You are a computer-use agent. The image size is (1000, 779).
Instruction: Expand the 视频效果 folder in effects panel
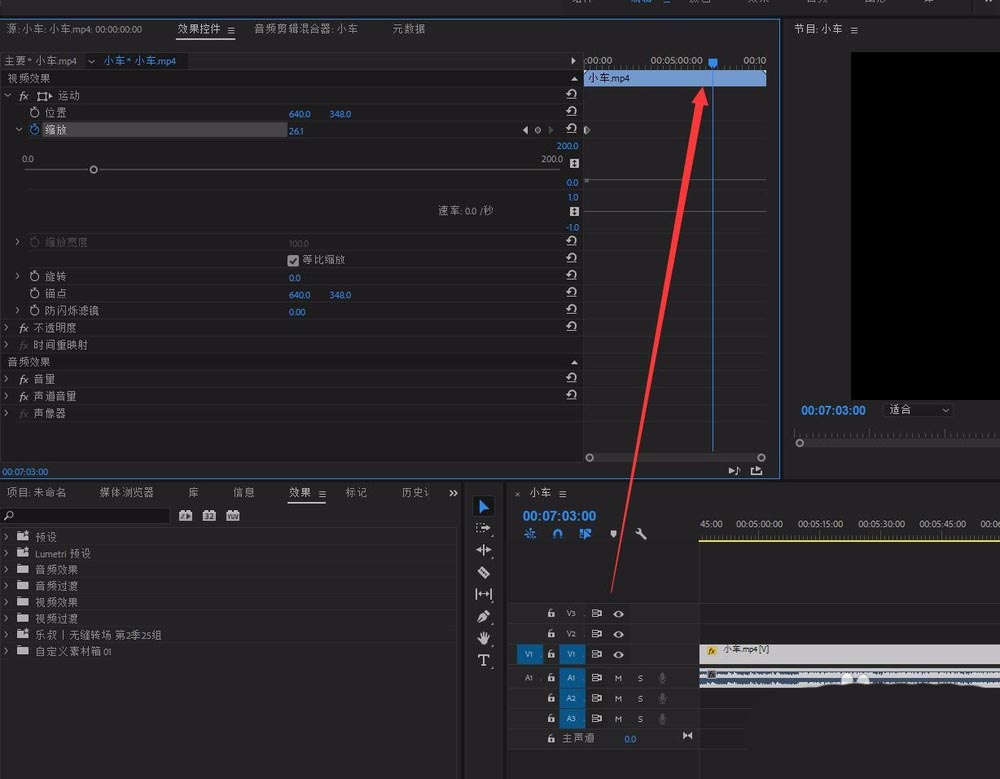tap(6, 602)
